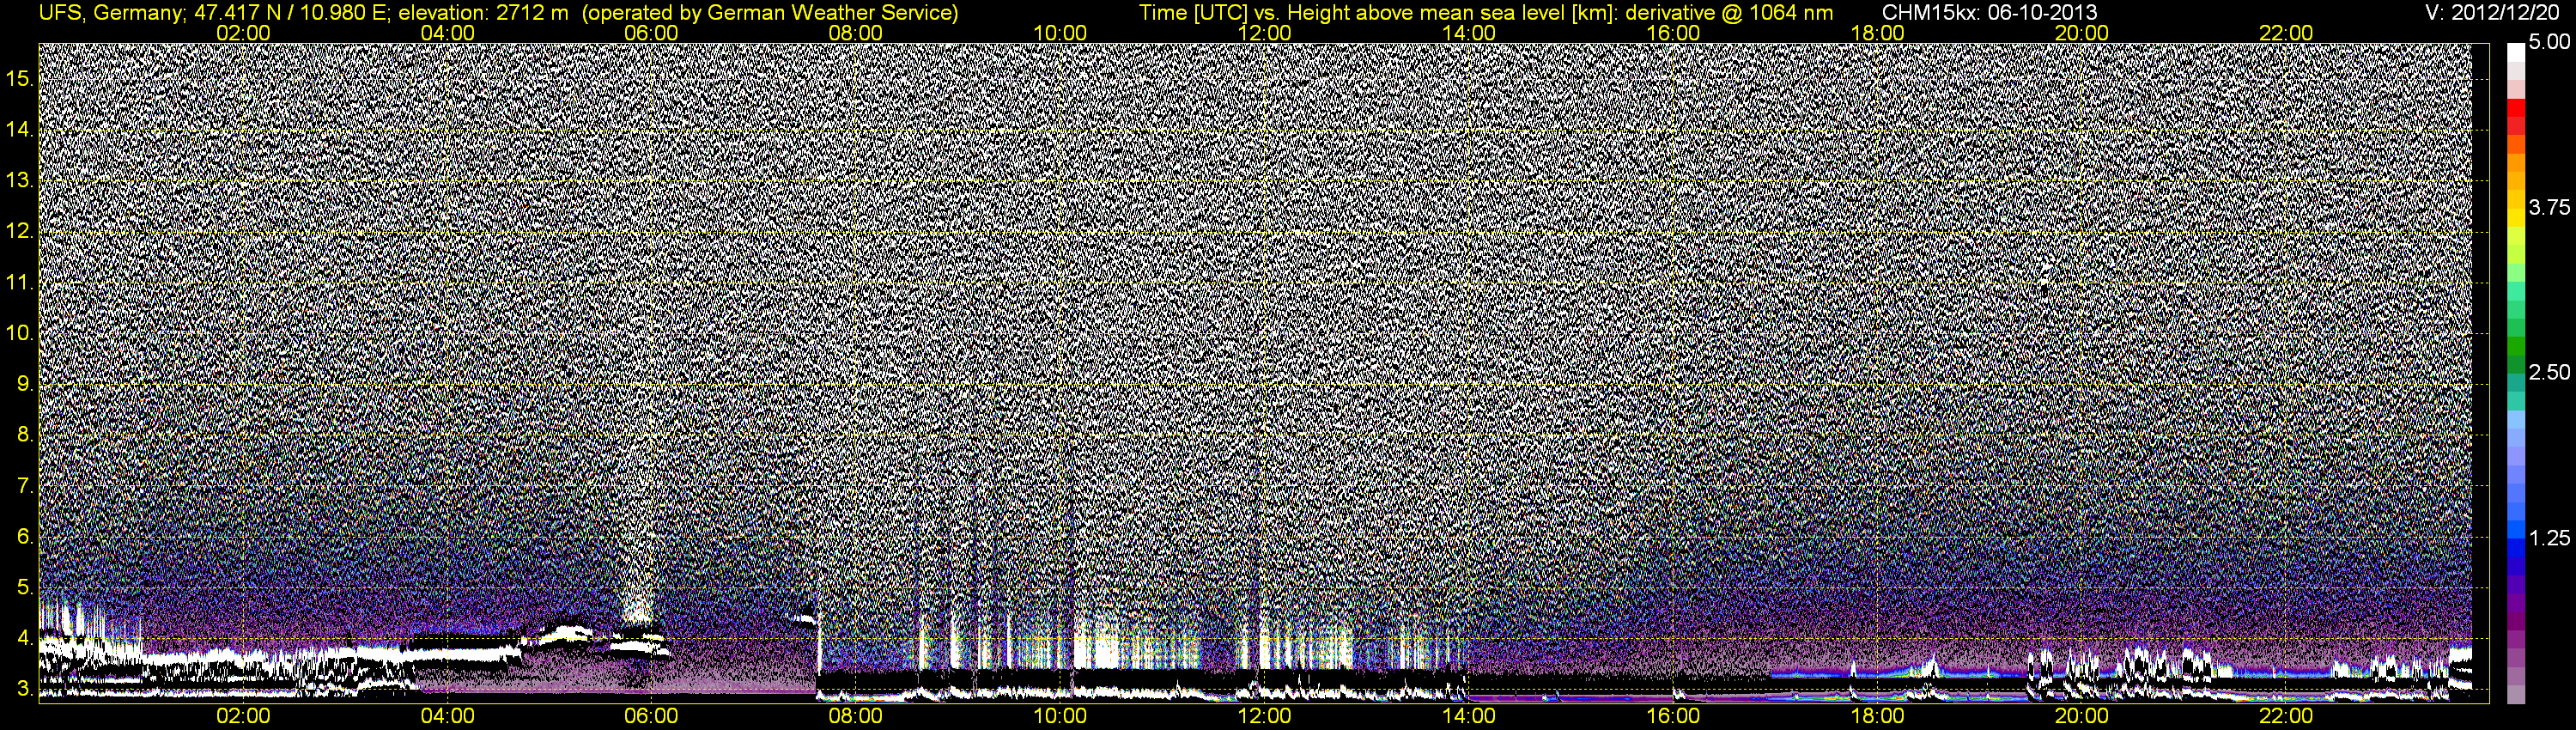Click the station title 'UFS, Germany; 47.417 N / 10.980 E'
The image size is (2576, 730).
[214, 12]
